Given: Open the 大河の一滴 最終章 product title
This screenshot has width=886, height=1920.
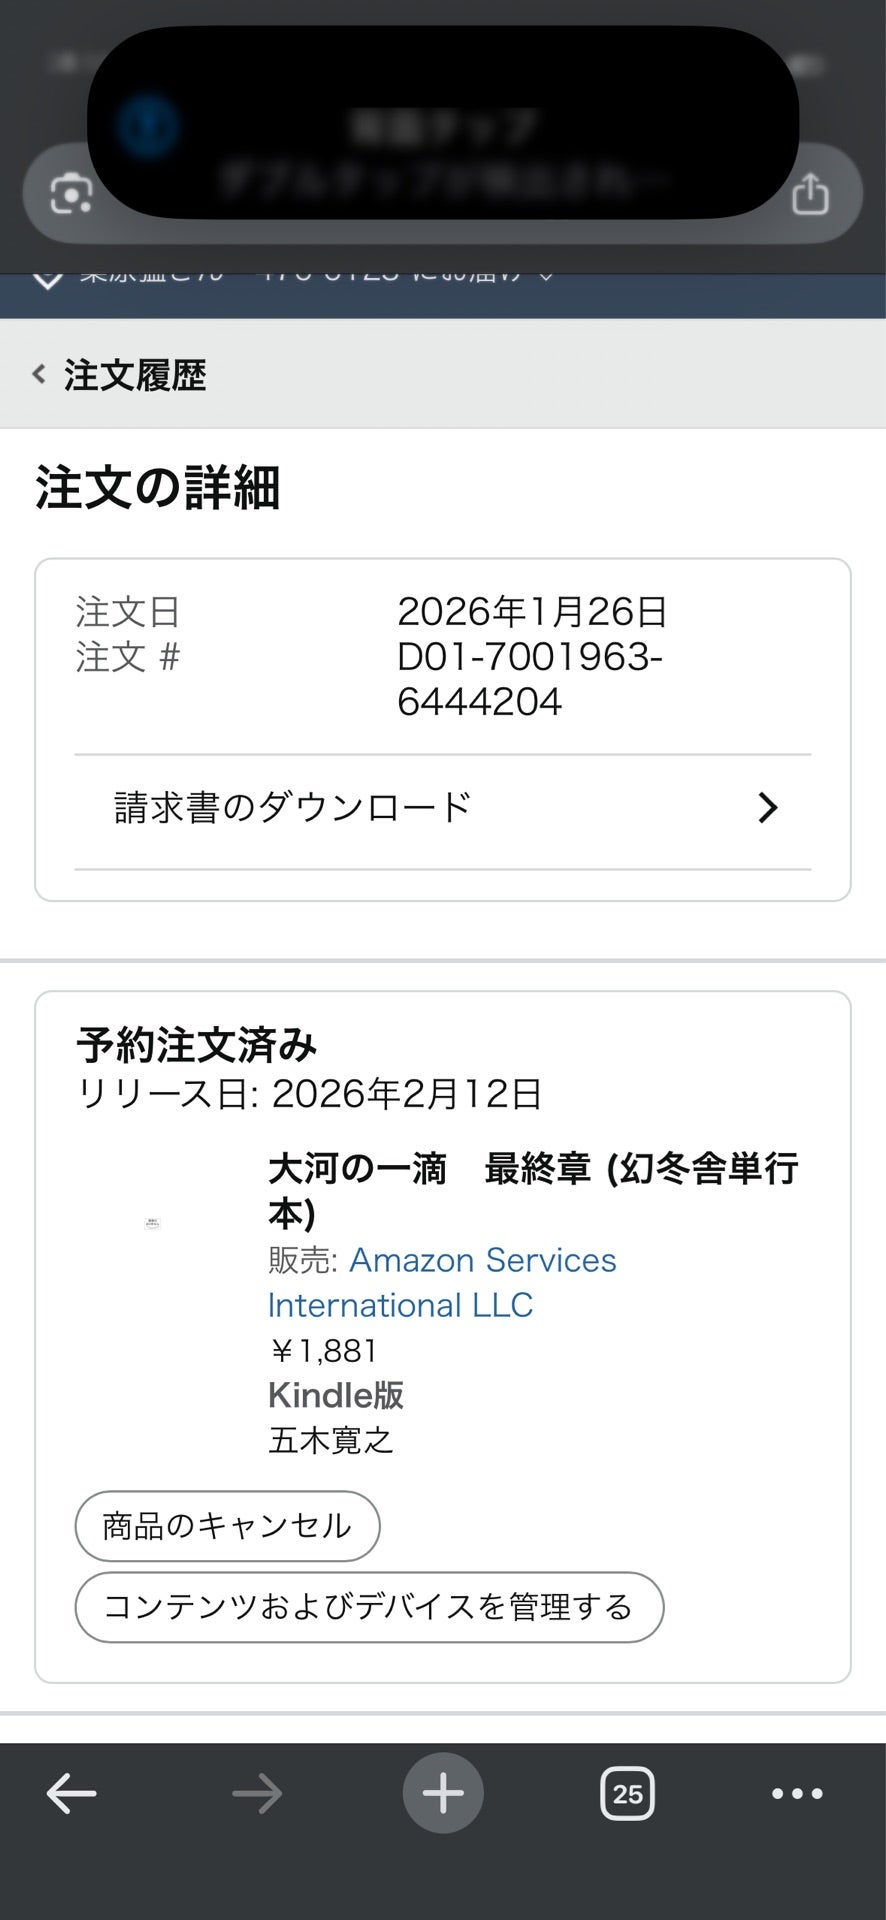Looking at the screenshot, I should click(533, 1190).
